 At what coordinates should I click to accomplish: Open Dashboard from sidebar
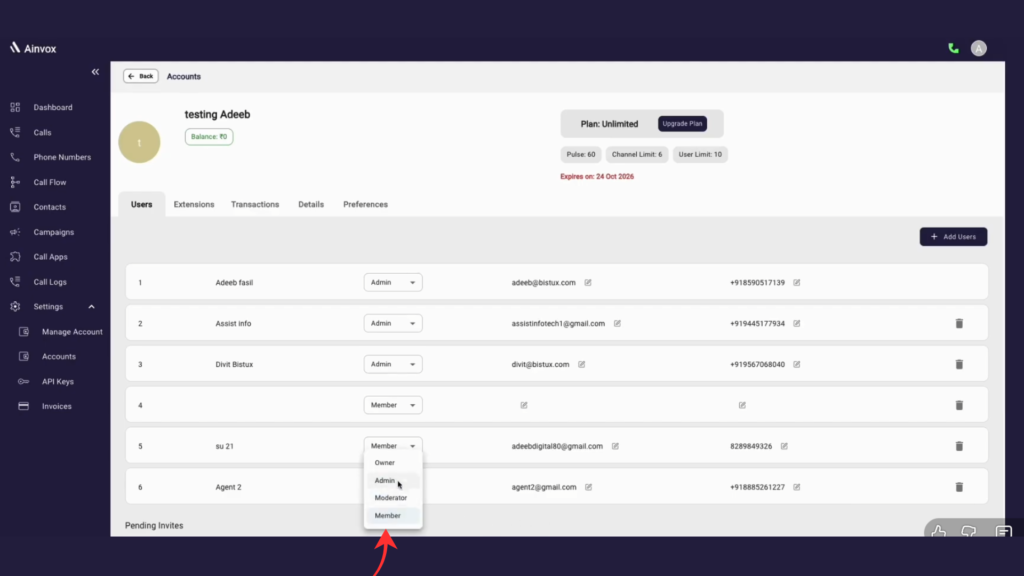point(52,107)
